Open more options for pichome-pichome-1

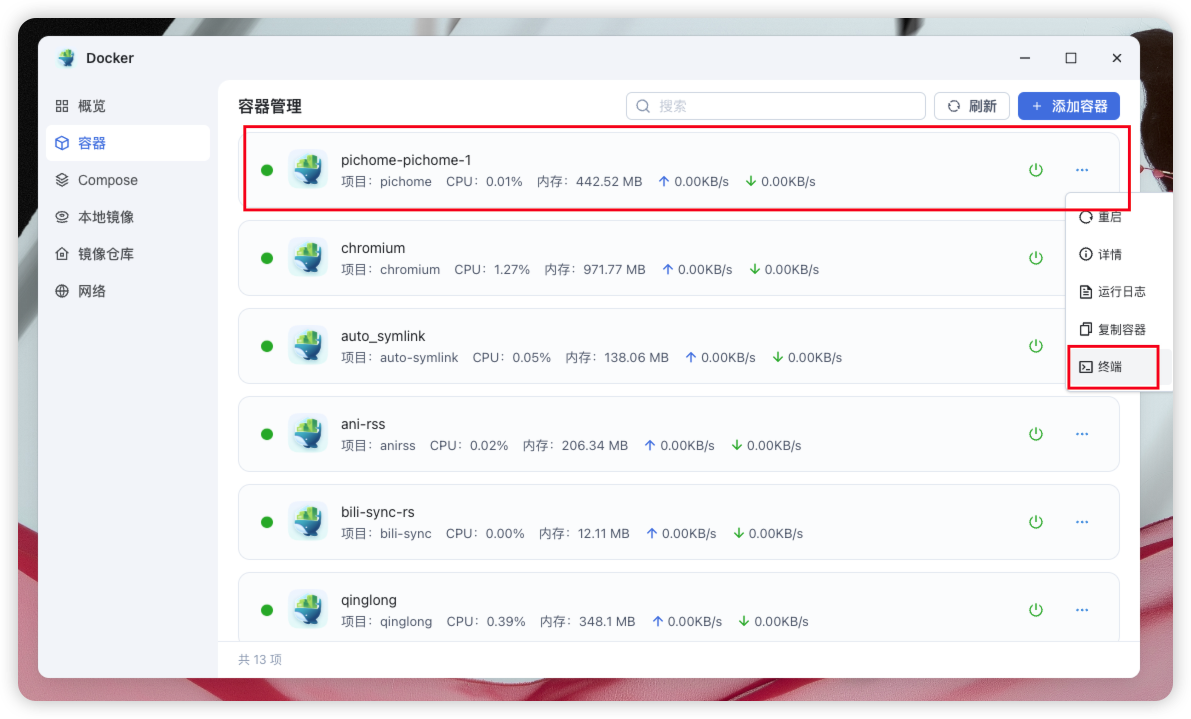(1082, 170)
